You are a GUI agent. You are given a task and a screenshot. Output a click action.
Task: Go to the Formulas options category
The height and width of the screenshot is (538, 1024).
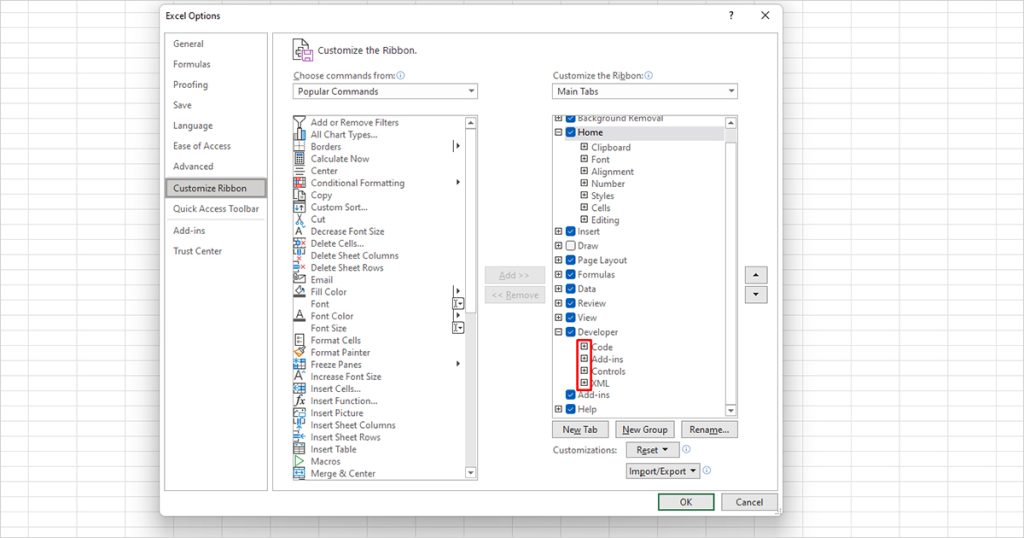[192, 64]
